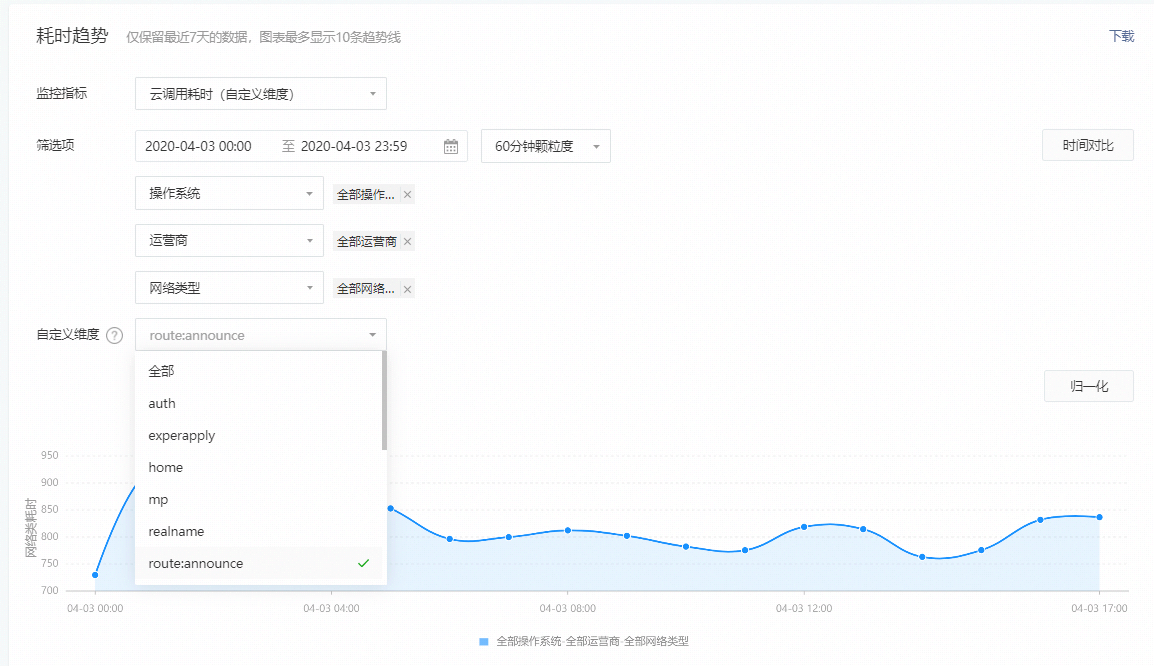Viewport: 1154px width, 666px height.
Task: Click the start date 2020-04-03 00:00 field
Action: pyautogui.click(x=198, y=146)
